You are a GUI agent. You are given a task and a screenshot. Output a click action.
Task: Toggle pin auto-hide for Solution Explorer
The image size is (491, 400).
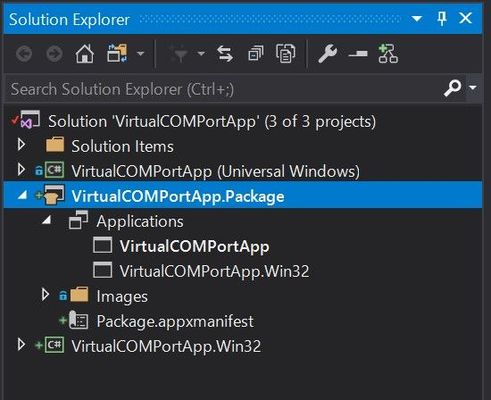(442, 18)
